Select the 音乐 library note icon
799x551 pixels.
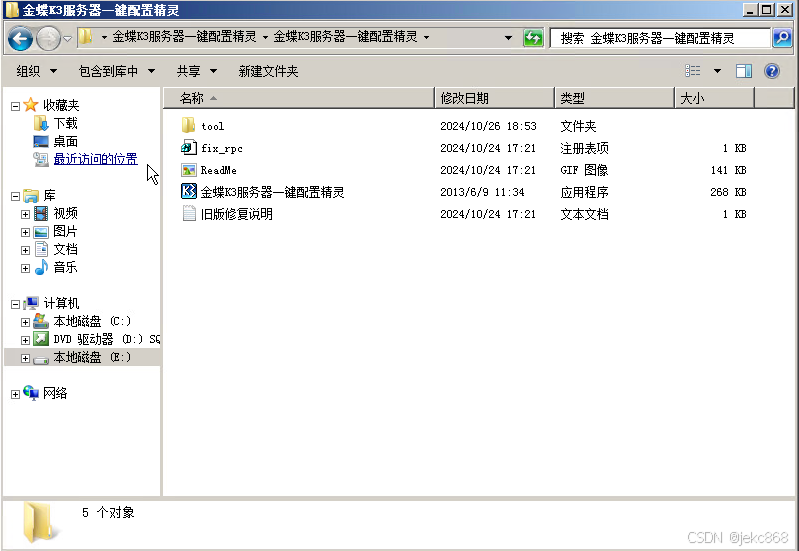coord(41,267)
